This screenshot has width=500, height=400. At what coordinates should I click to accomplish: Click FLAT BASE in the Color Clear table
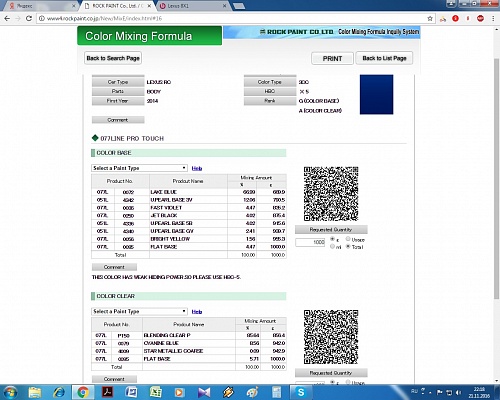[x=157, y=359]
